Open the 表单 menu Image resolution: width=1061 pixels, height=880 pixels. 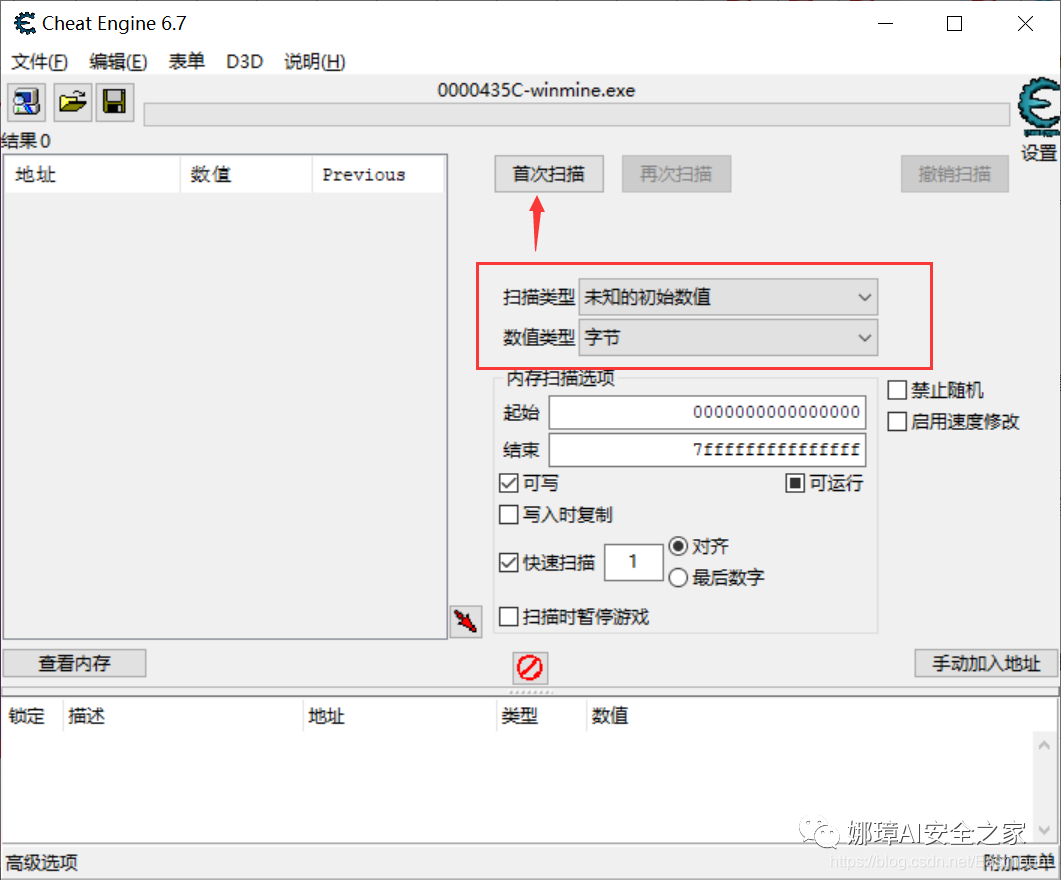point(186,62)
